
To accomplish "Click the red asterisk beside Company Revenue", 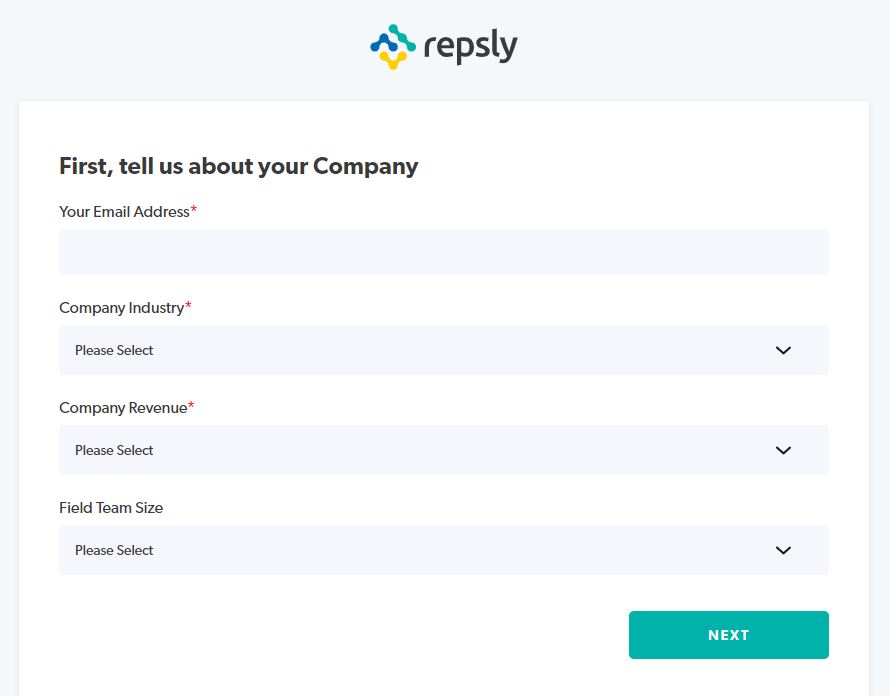I will tap(191, 406).
